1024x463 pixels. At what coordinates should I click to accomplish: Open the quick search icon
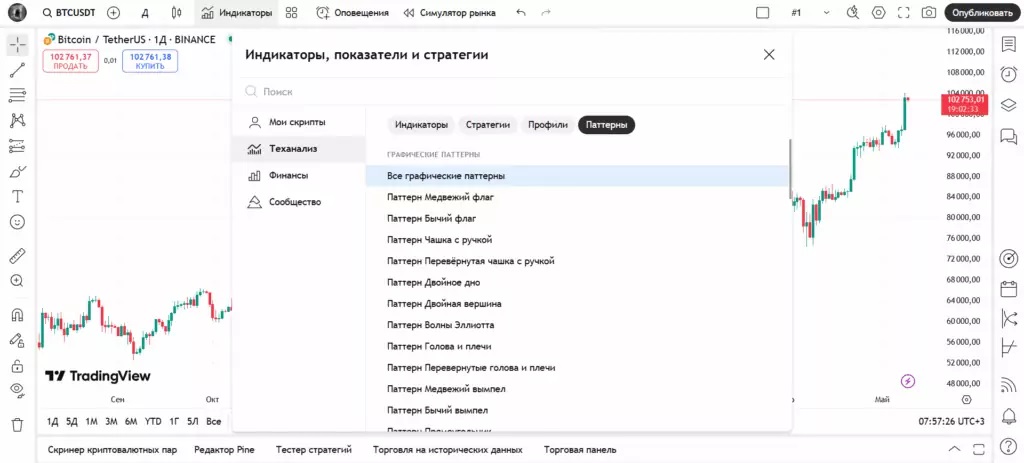[853, 12]
